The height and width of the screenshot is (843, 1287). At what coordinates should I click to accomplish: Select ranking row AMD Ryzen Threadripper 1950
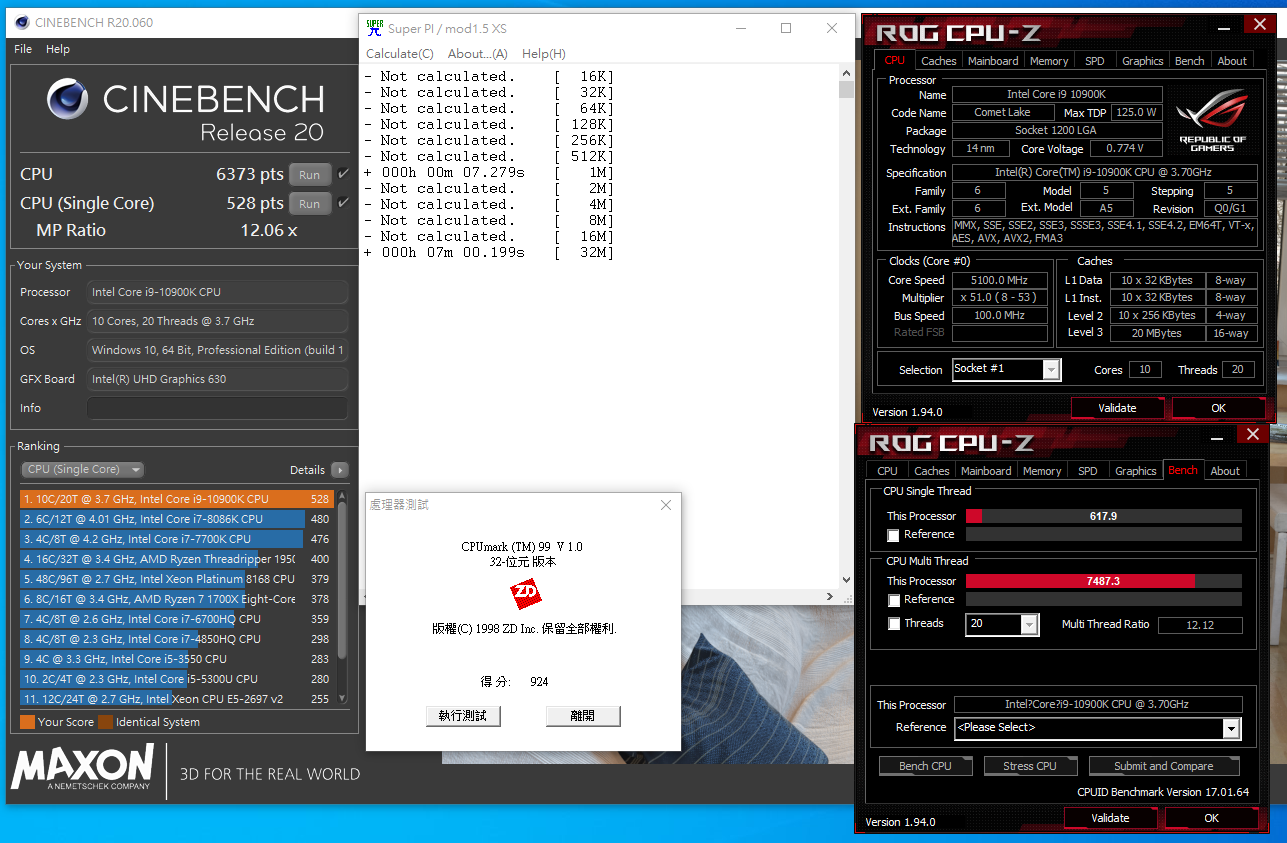click(176, 559)
